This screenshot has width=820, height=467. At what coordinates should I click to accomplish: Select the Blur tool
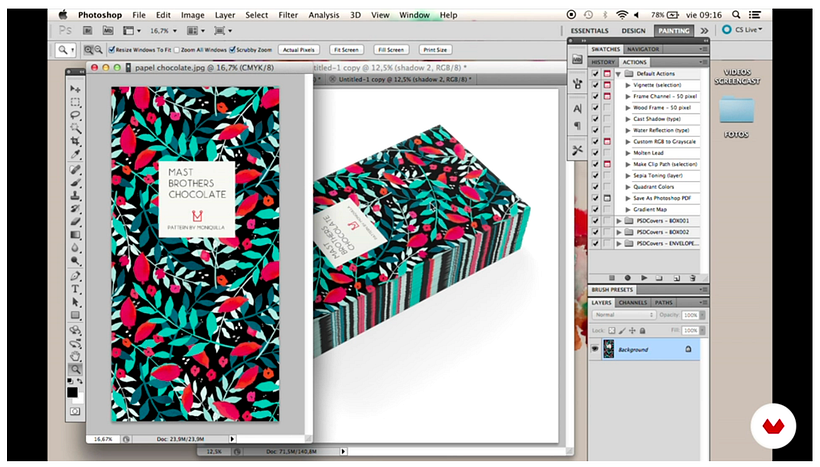(x=75, y=248)
